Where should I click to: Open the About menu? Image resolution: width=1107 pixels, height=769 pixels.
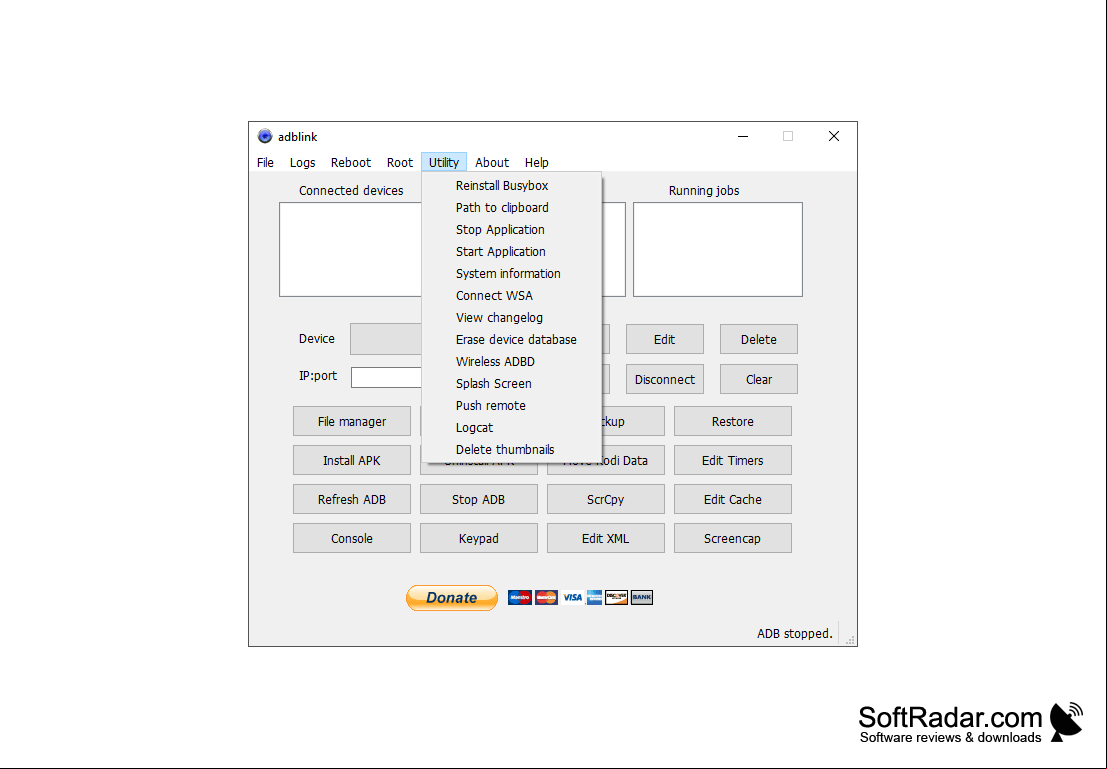click(x=492, y=162)
